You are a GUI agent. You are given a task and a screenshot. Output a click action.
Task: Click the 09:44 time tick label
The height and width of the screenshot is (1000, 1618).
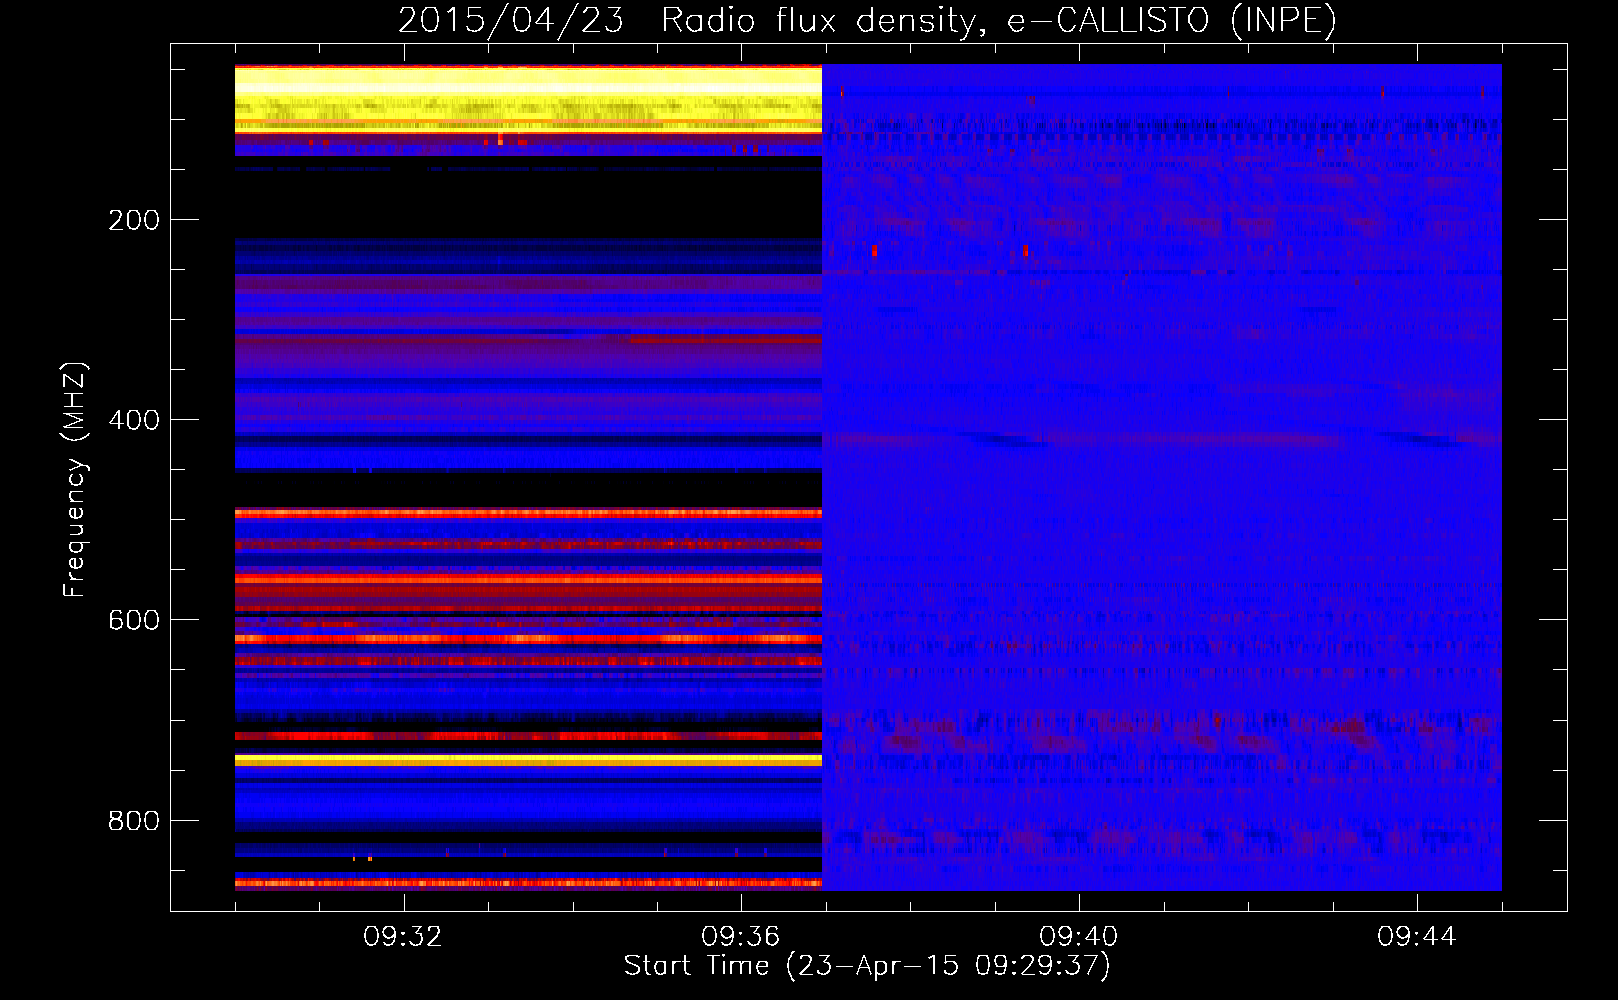pyautogui.click(x=1417, y=937)
